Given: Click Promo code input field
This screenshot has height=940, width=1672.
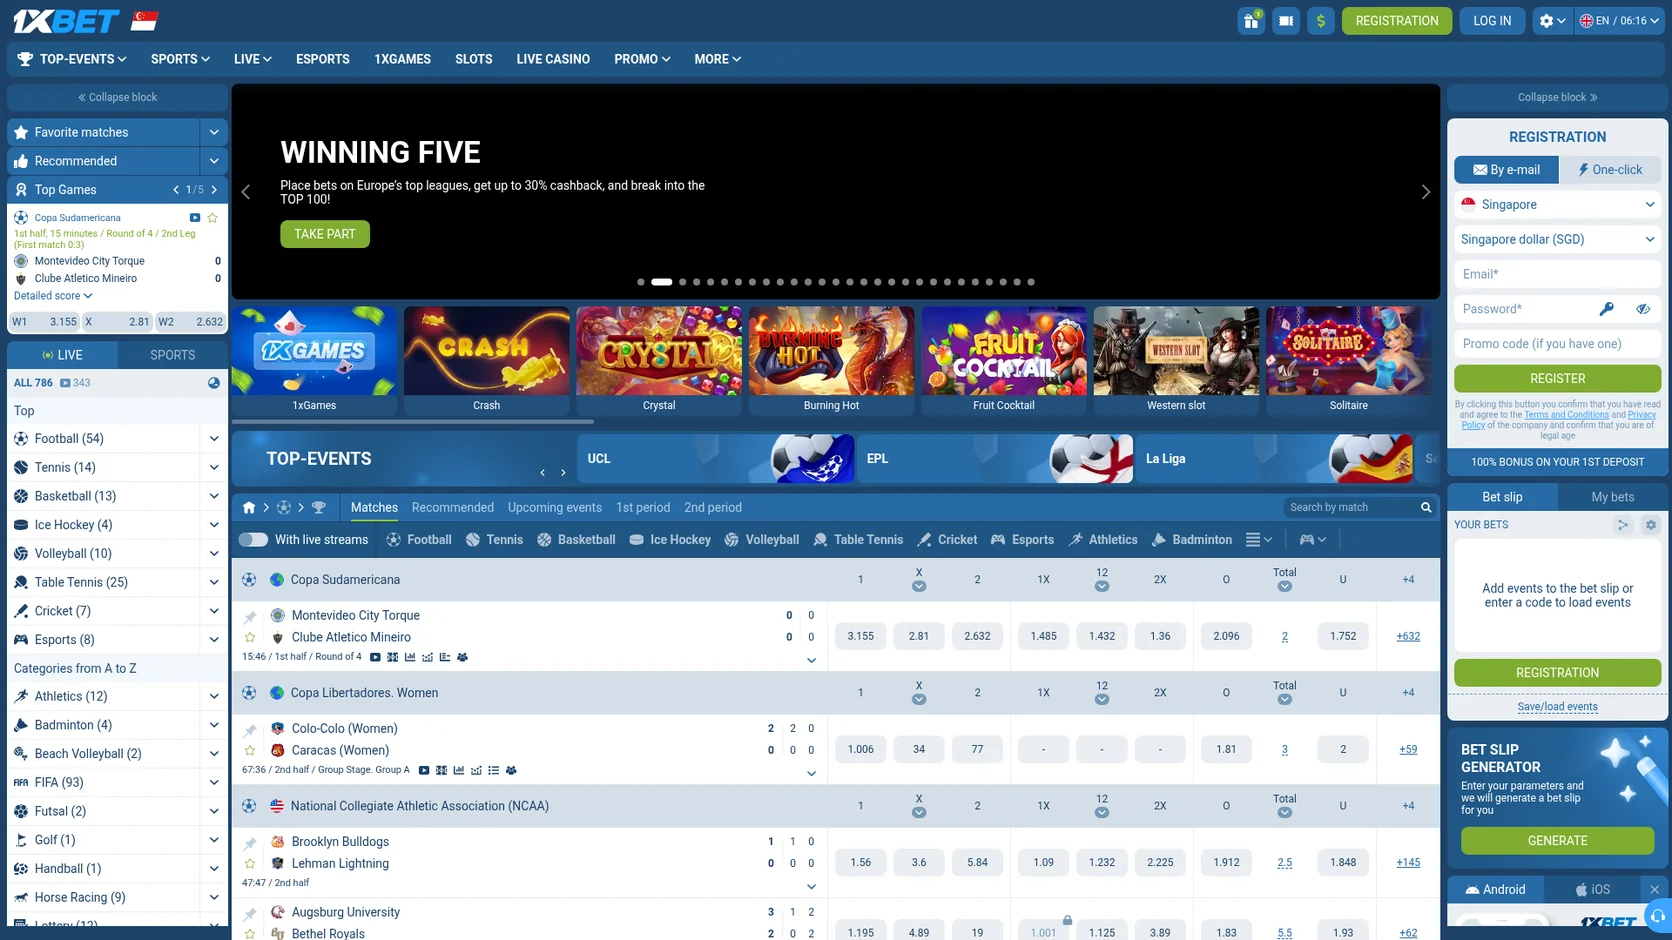Looking at the screenshot, I should [x=1557, y=344].
